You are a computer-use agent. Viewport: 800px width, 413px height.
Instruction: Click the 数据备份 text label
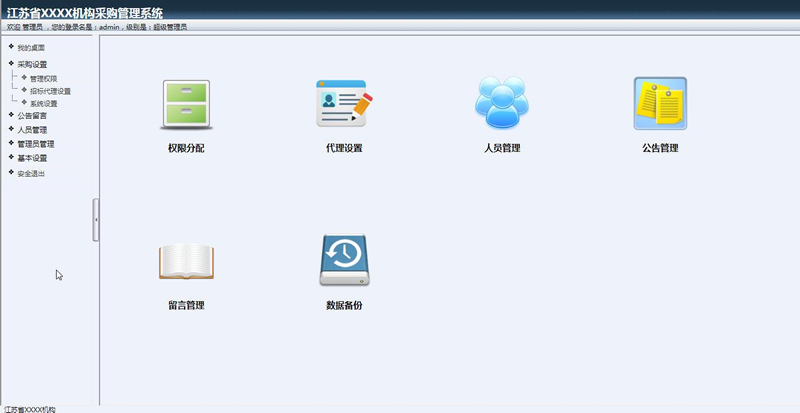pyautogui.click(x=344, y=305)
